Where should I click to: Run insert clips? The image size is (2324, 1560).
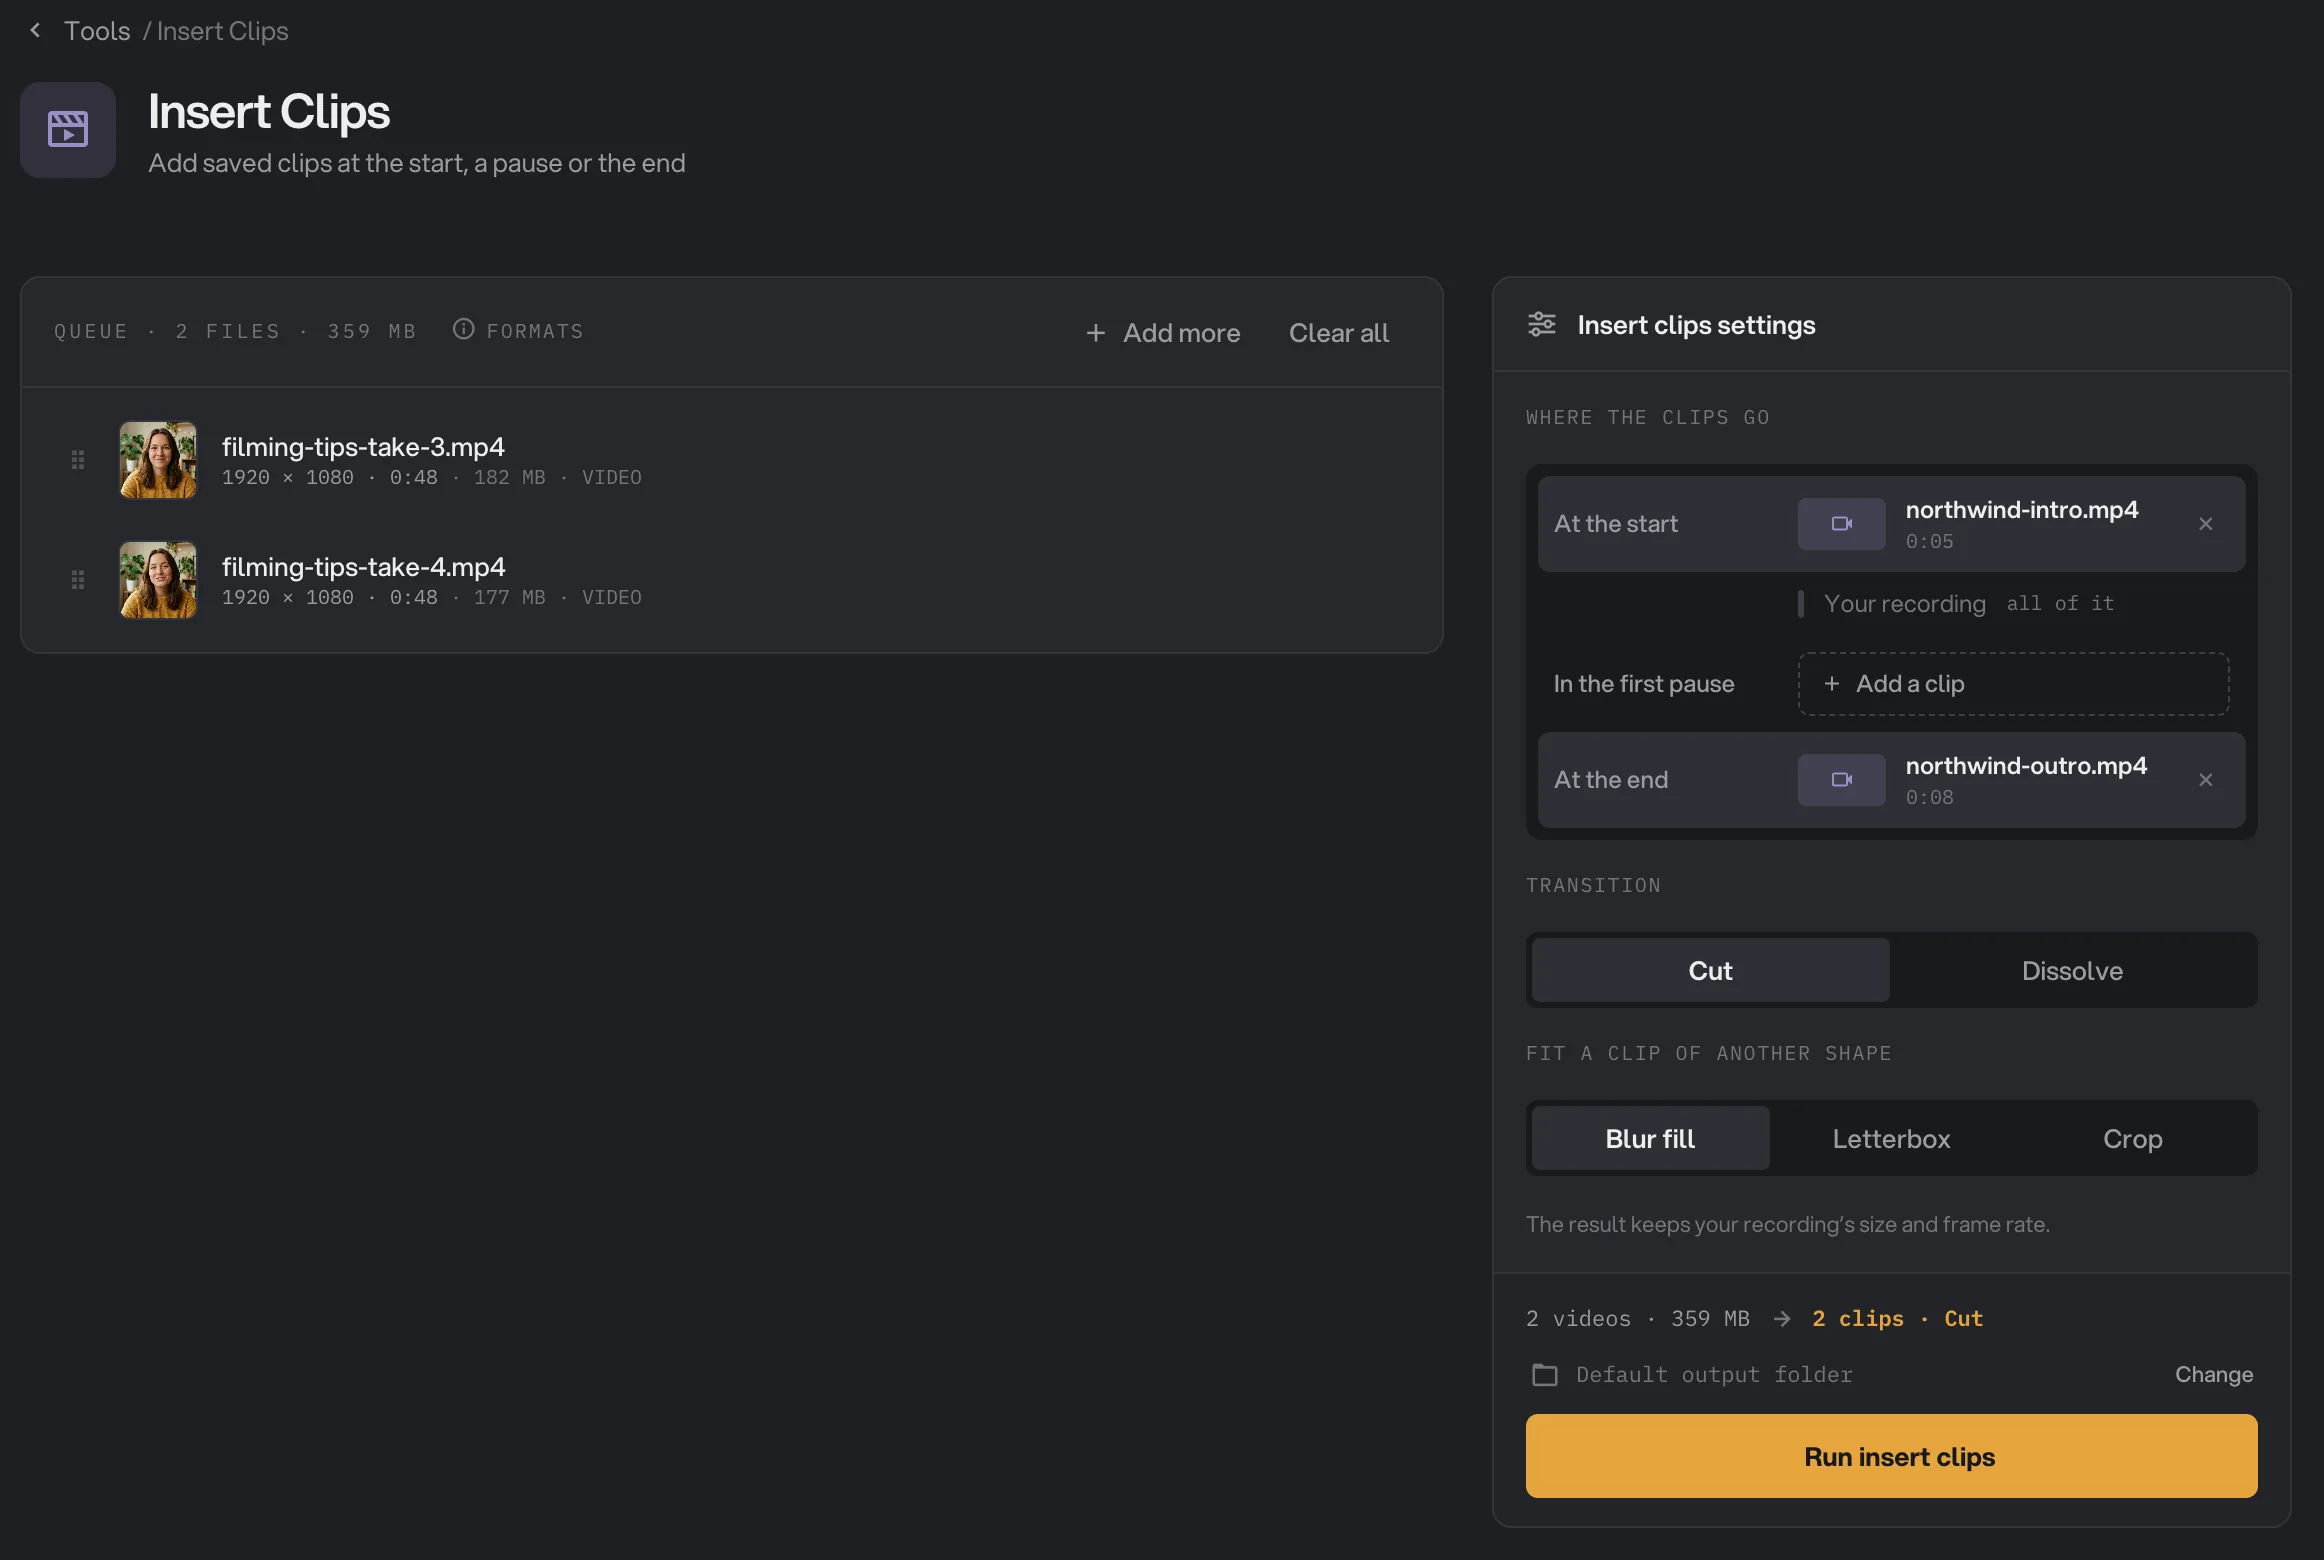[x=1891, y=1456]
